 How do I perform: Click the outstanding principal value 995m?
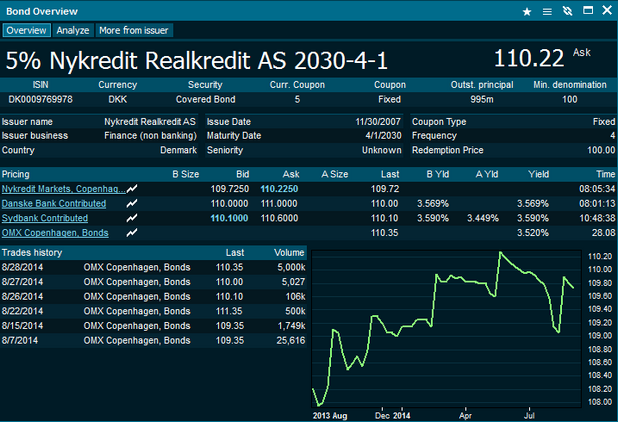click(482, 99)
